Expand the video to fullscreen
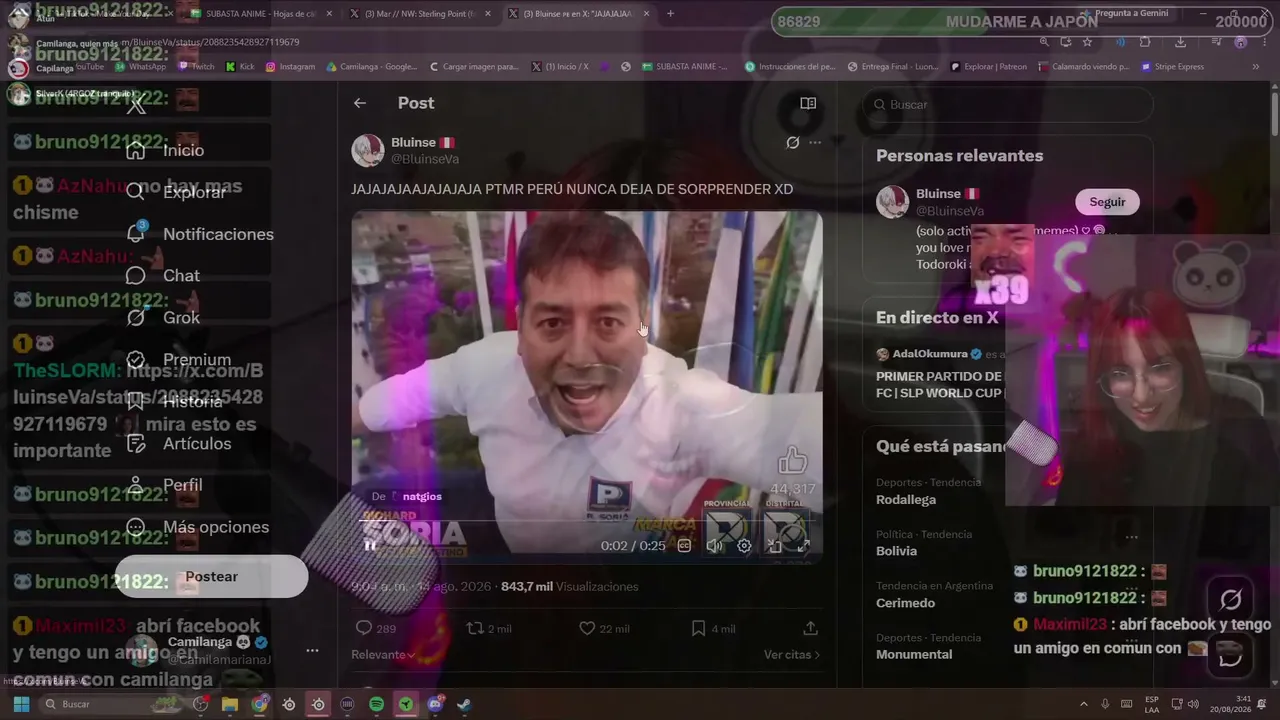This screenshot has height=720, width=1280. point(803,546)
